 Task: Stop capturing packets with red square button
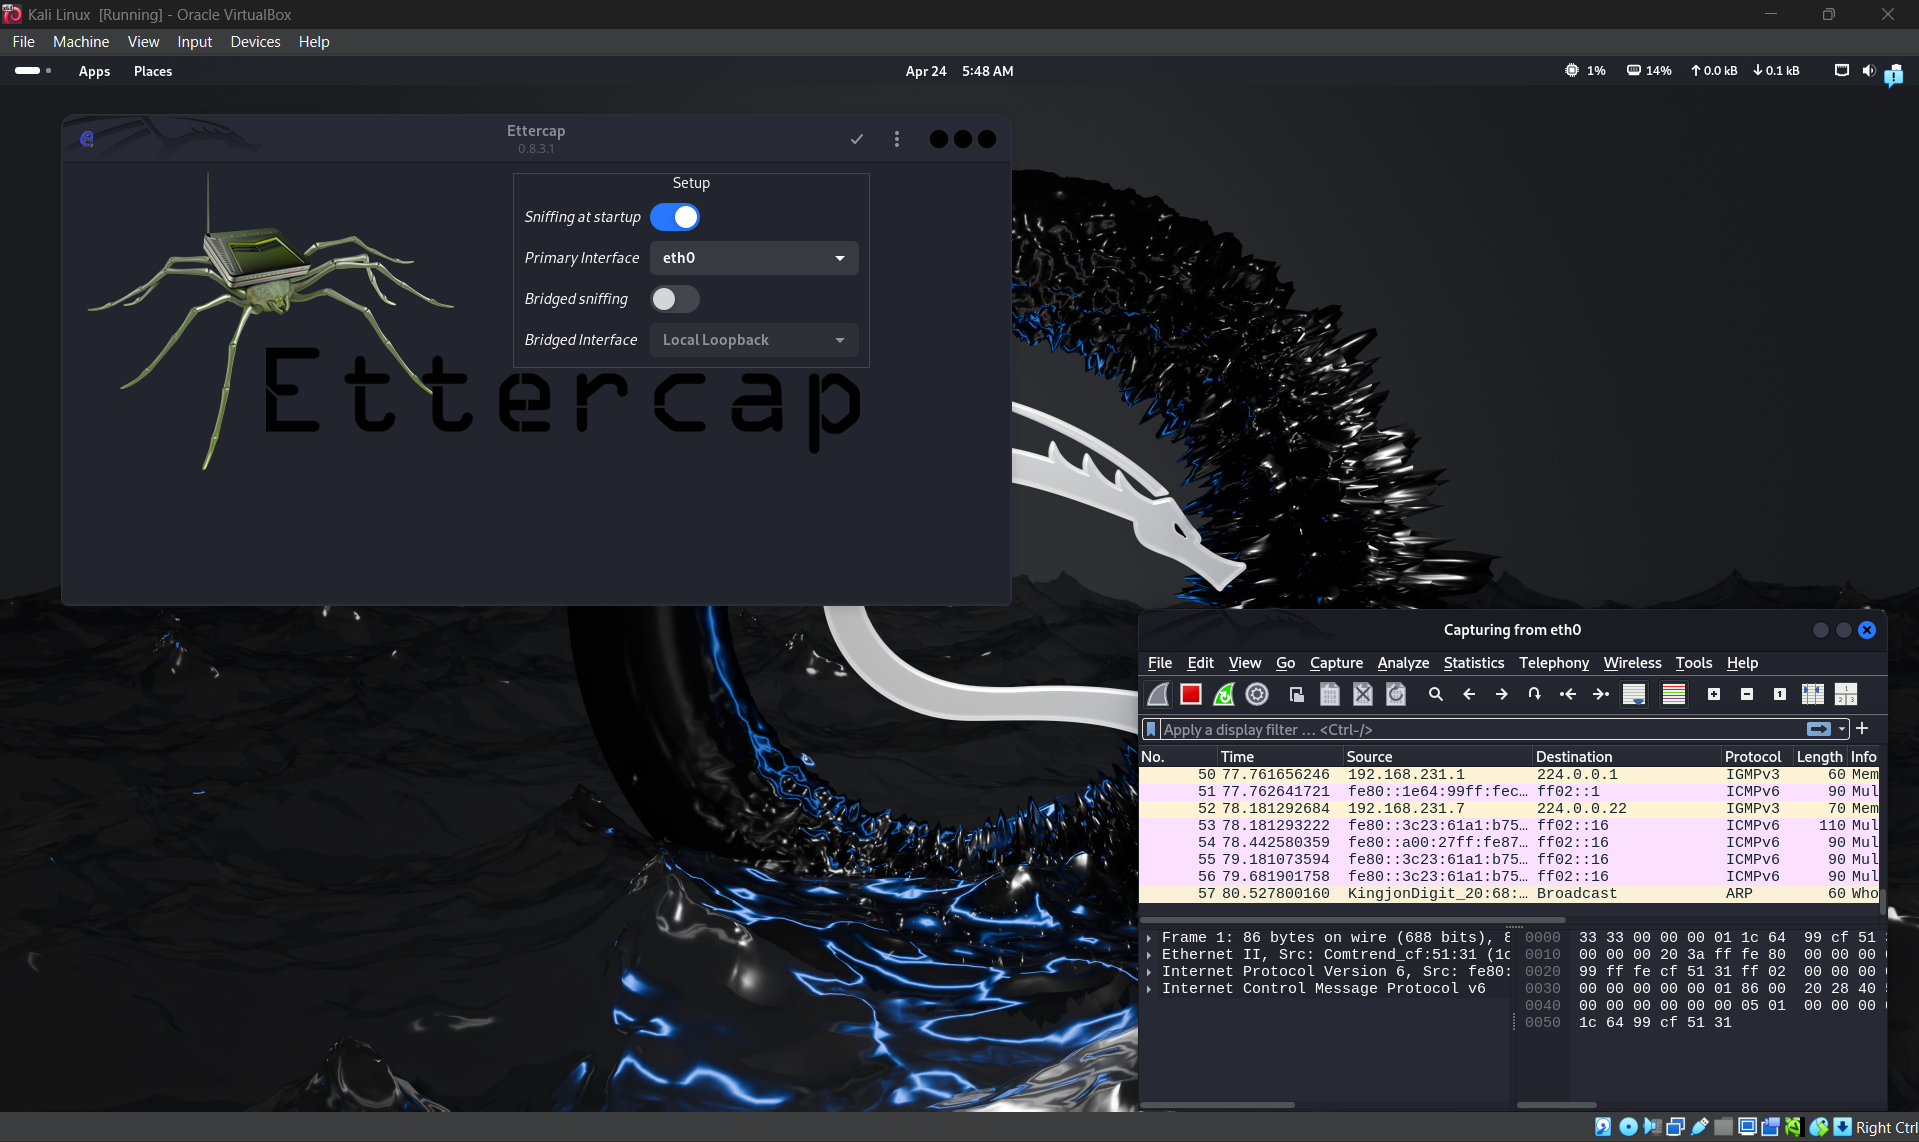pyautogui.click(x=1190, y=694)
